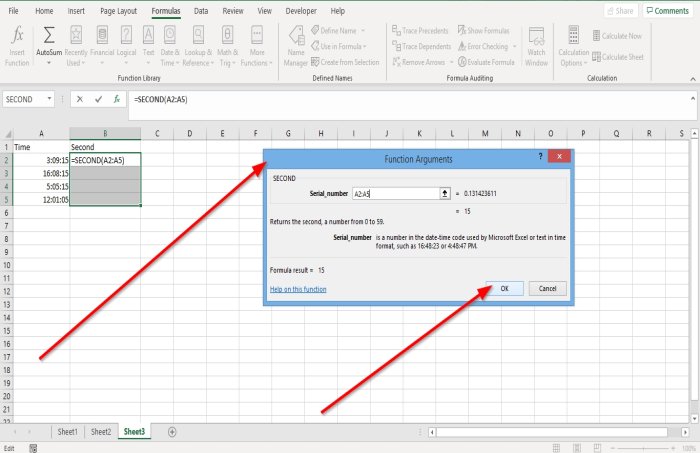
Task: Toggle Show Formulas
Action: (483, 30)
